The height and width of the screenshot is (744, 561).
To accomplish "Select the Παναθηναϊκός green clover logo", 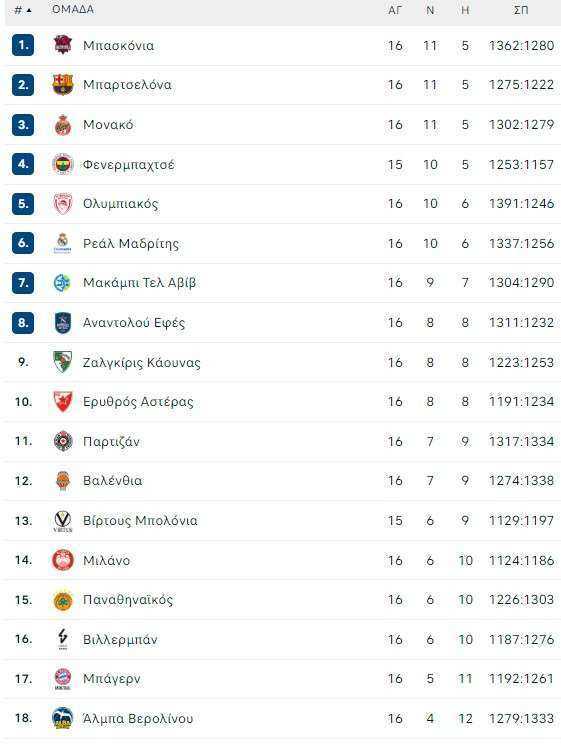I will (63, 600).
